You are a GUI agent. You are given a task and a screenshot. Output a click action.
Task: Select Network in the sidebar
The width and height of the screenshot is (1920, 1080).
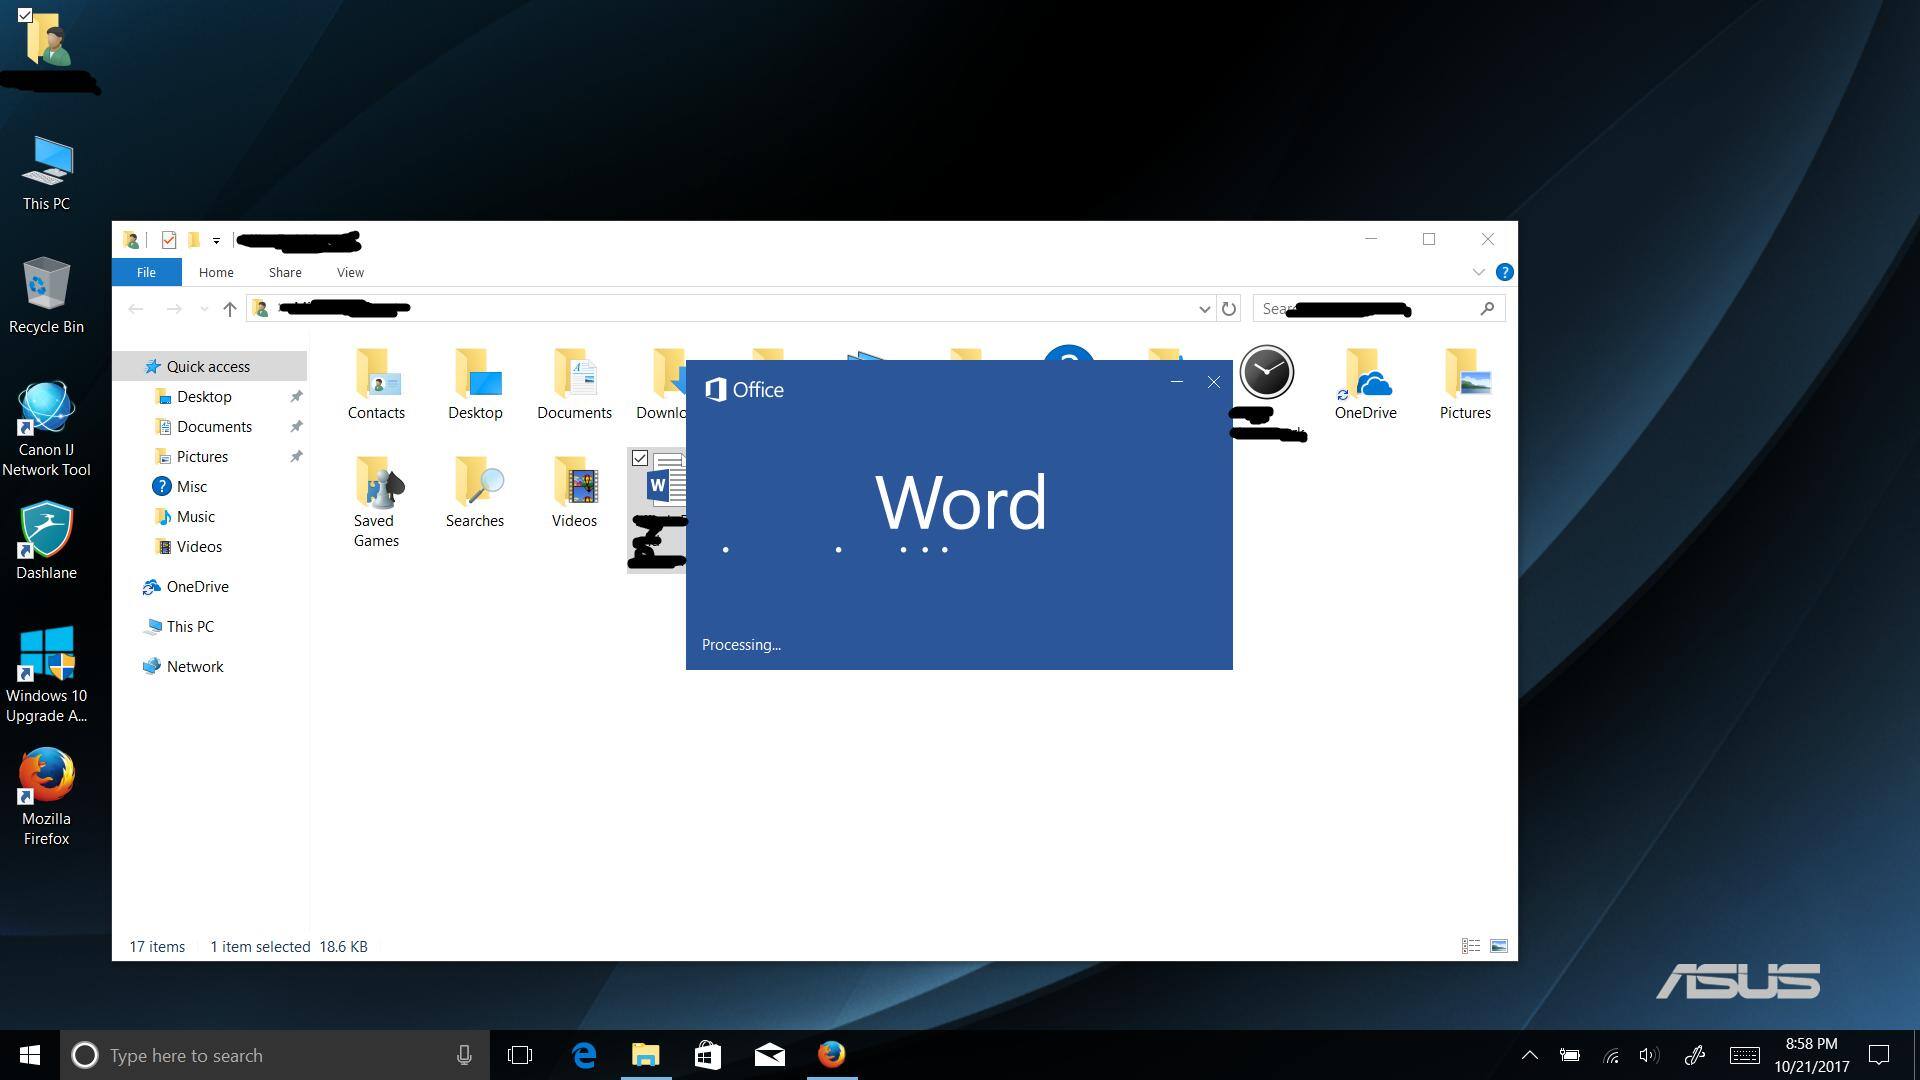(x=194, y=665)
